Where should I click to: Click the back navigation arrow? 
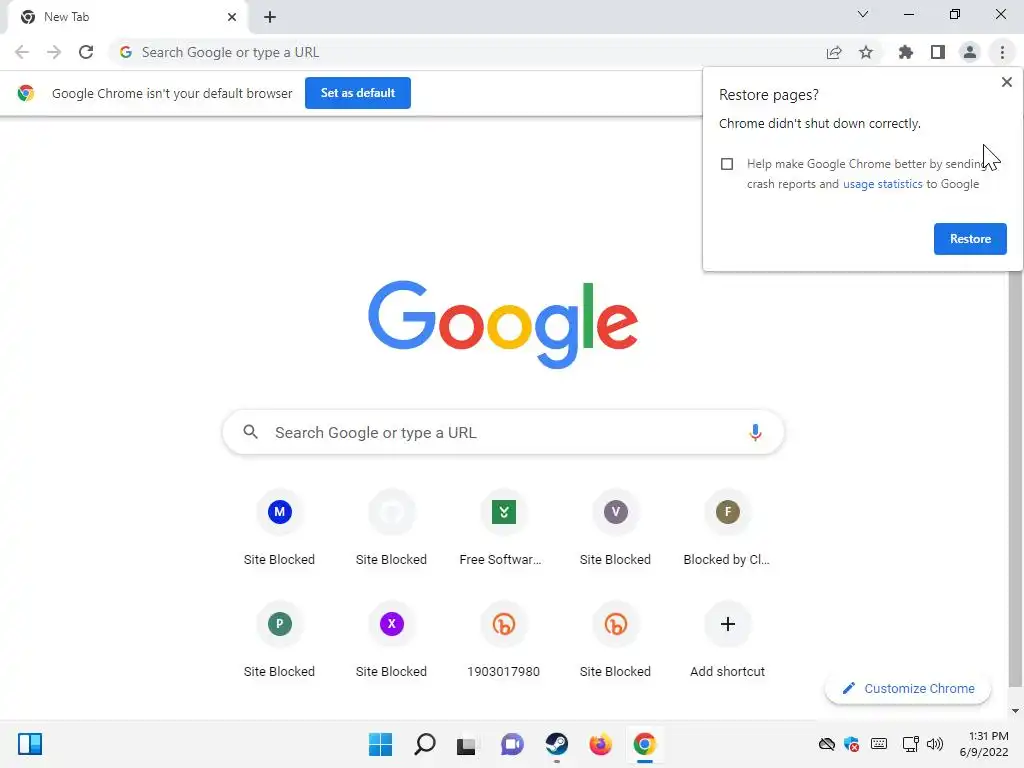click(x=22, y=52)
